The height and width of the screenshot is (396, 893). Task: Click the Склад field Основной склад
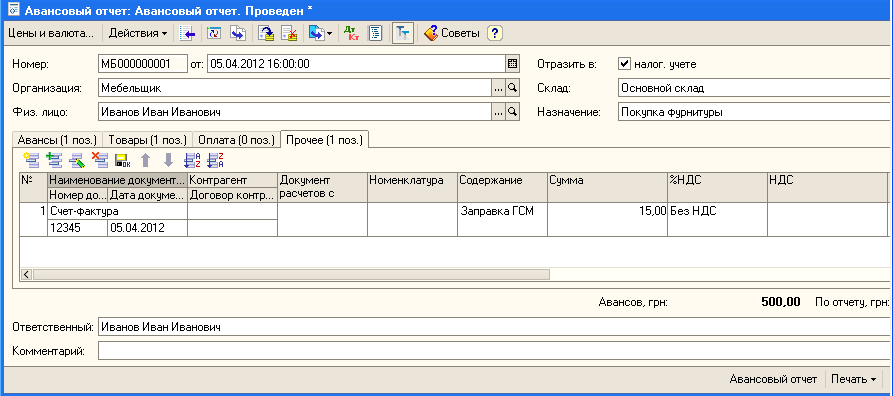click(x=755, y=88)
